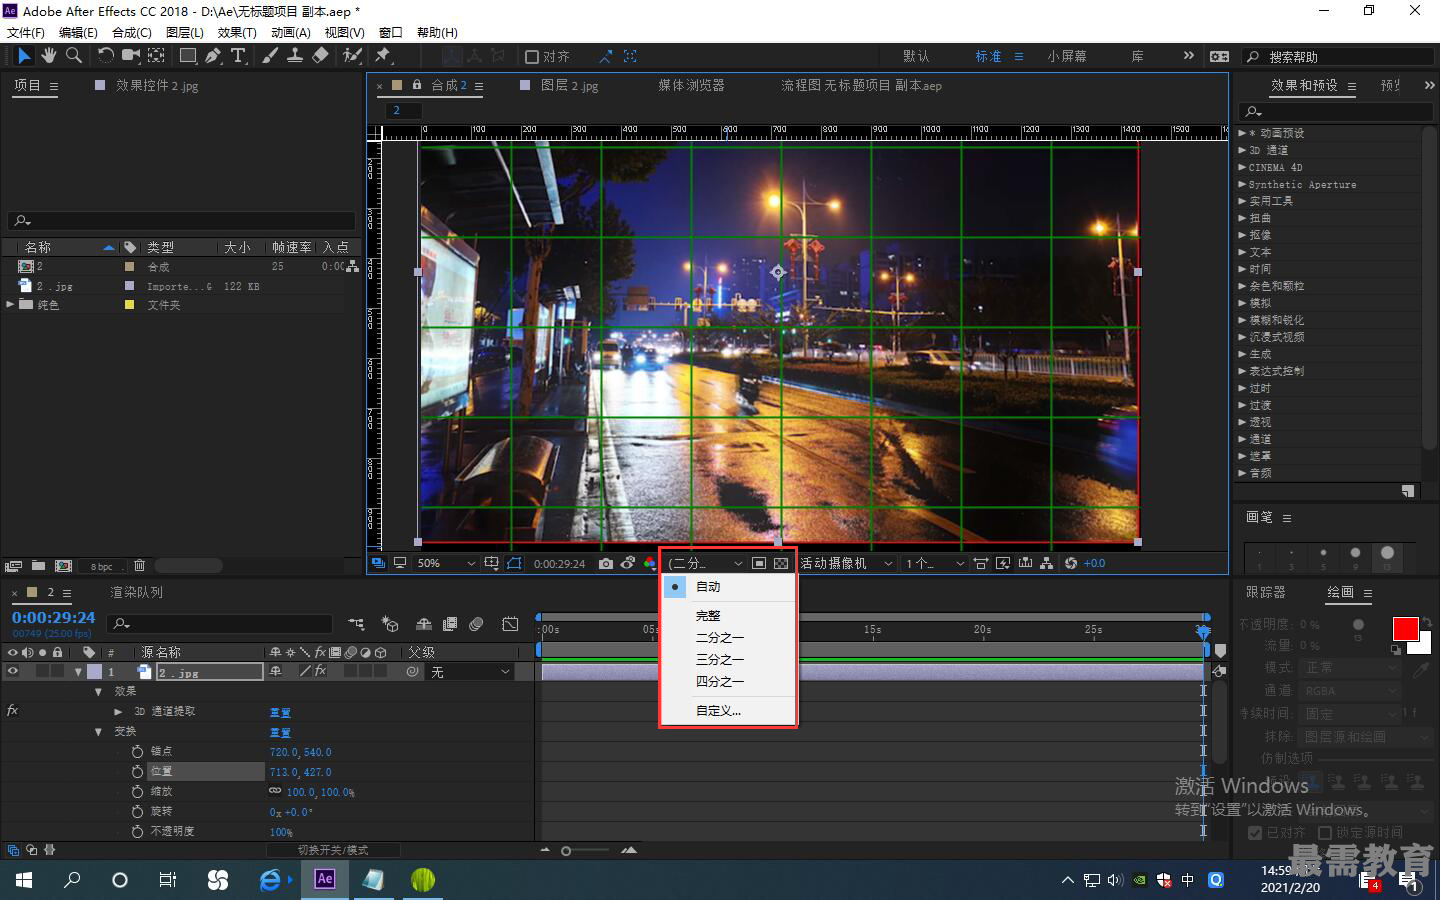1440x900 pixels.
Task: Open the 合成(C) menu
Action: 132,32
